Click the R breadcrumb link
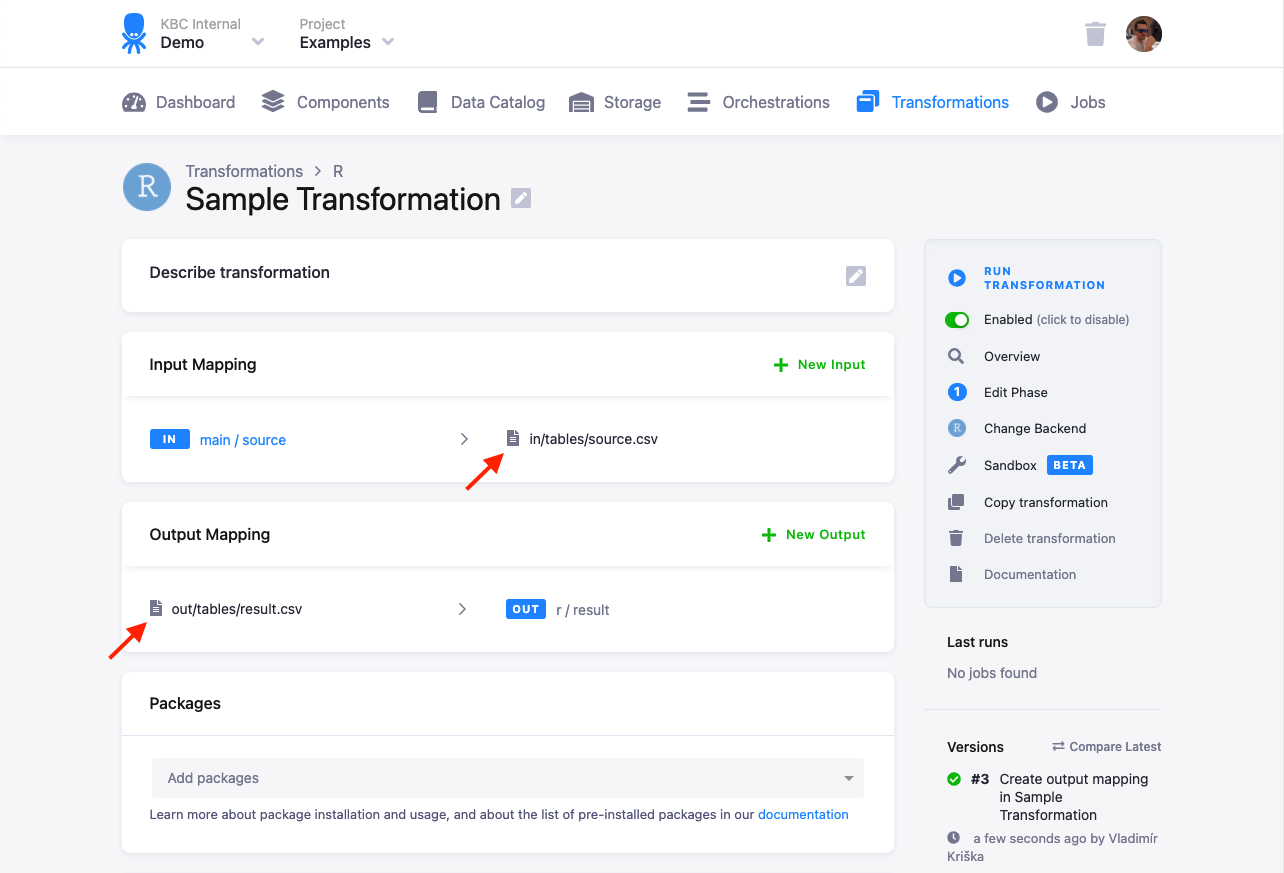The image size is (1284, 873). pos(338,171)
